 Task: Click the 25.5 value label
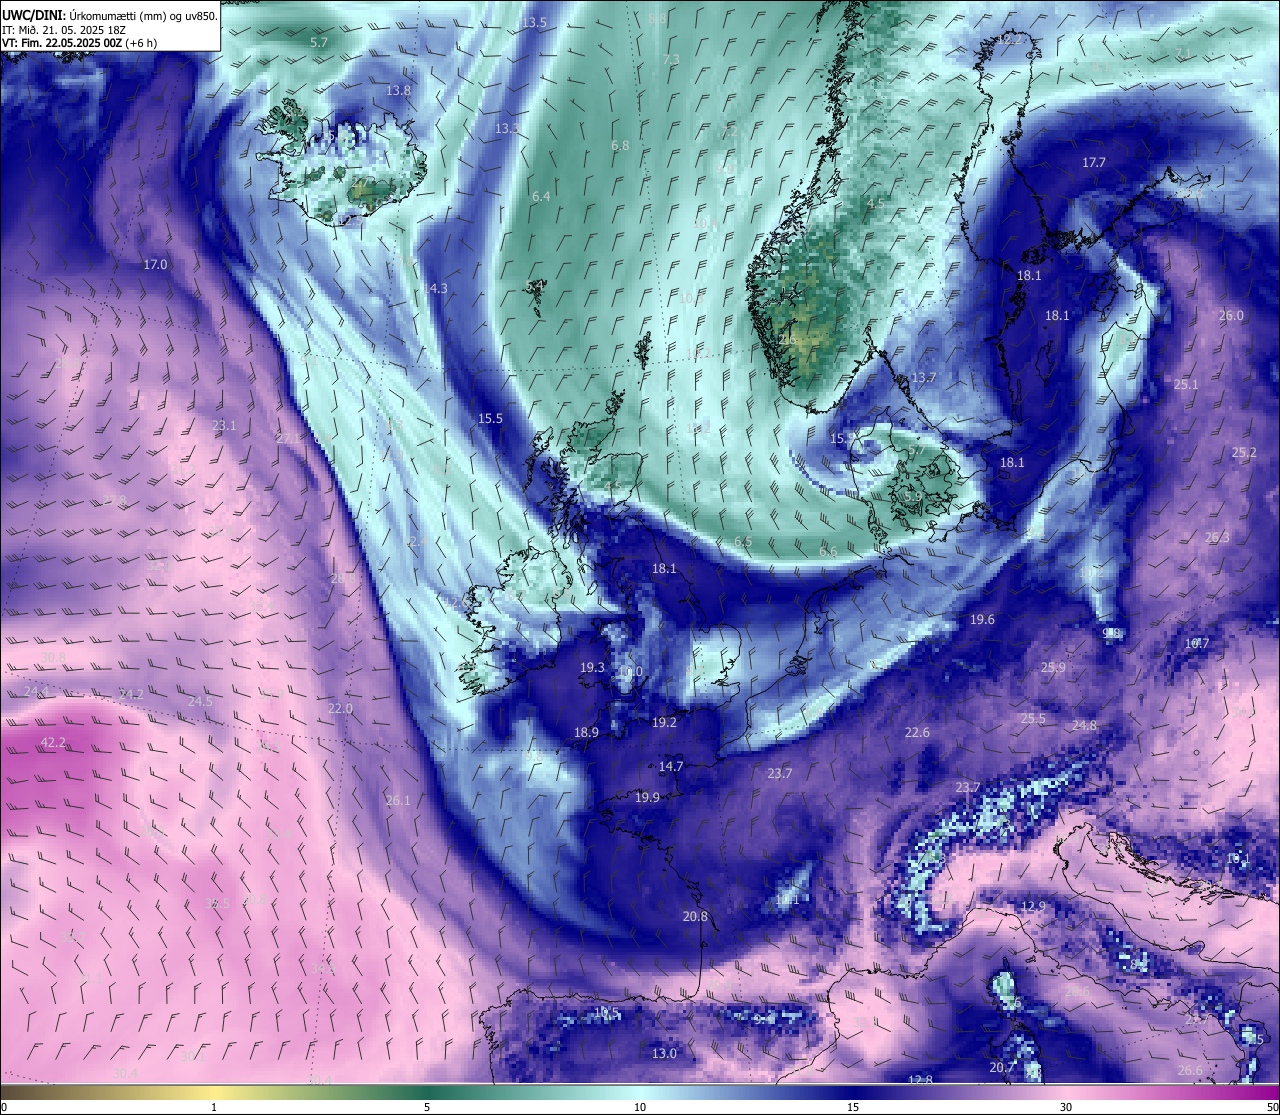point(1033,718)
